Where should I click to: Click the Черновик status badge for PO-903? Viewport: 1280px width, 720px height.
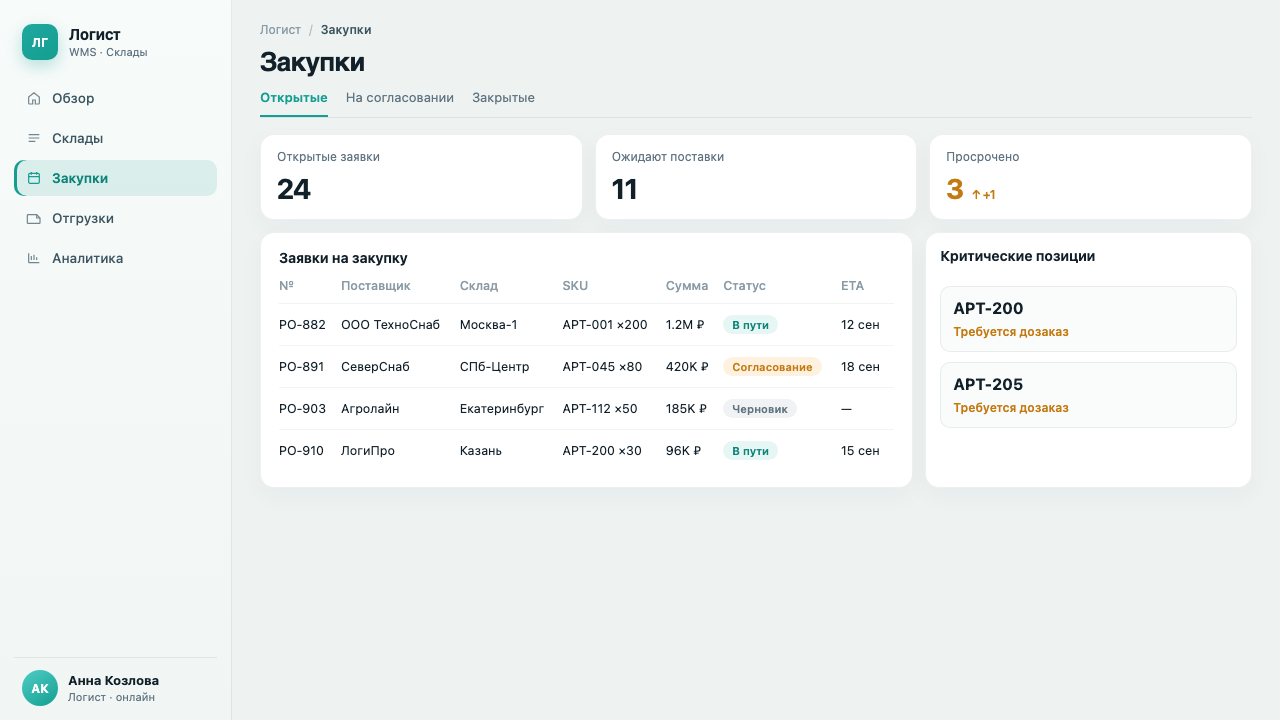click(x=760, y=409)
